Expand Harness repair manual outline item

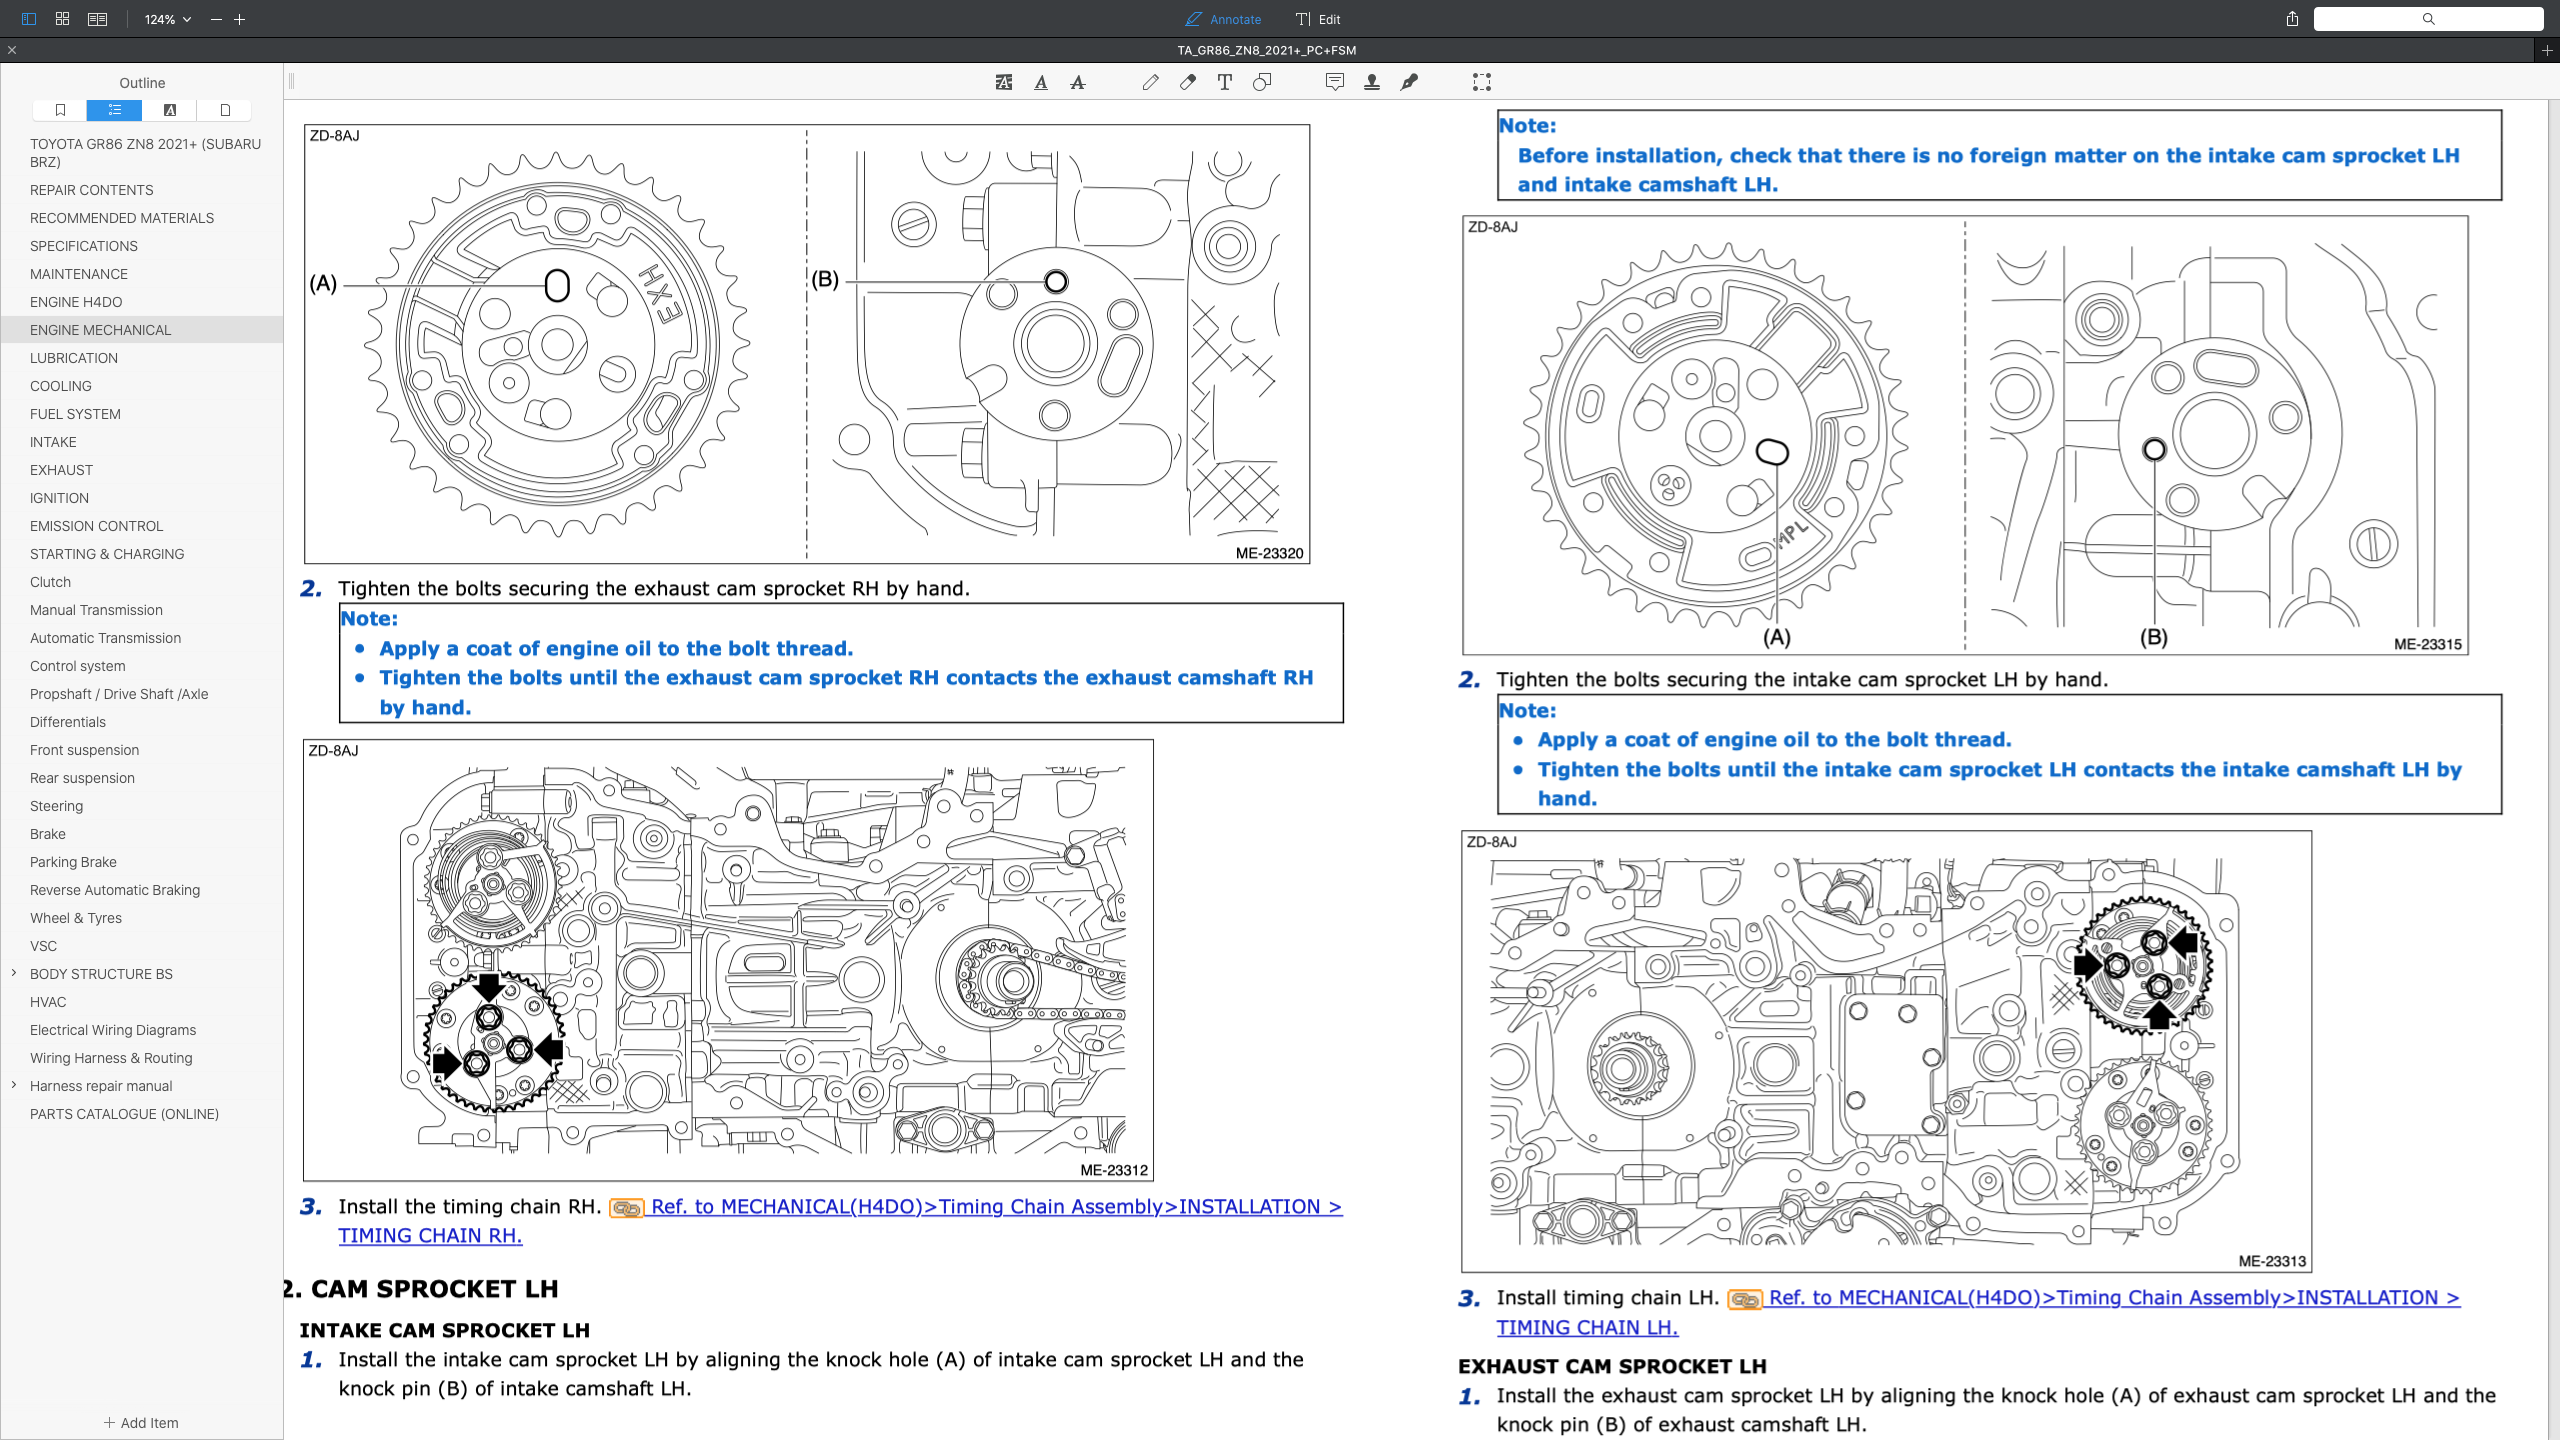pyautogui.click(x=14, y=1085)
